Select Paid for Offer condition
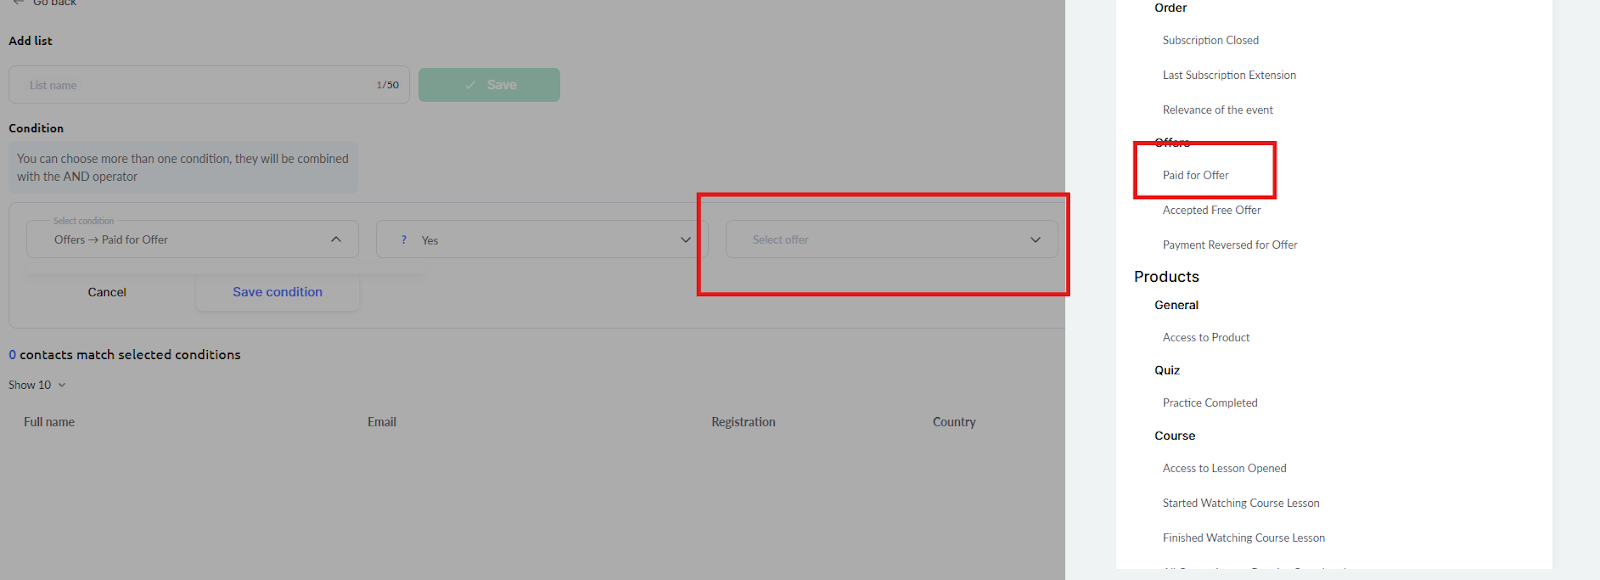The height and width of the screenshot is (580, 1600). pos(1196,175)
